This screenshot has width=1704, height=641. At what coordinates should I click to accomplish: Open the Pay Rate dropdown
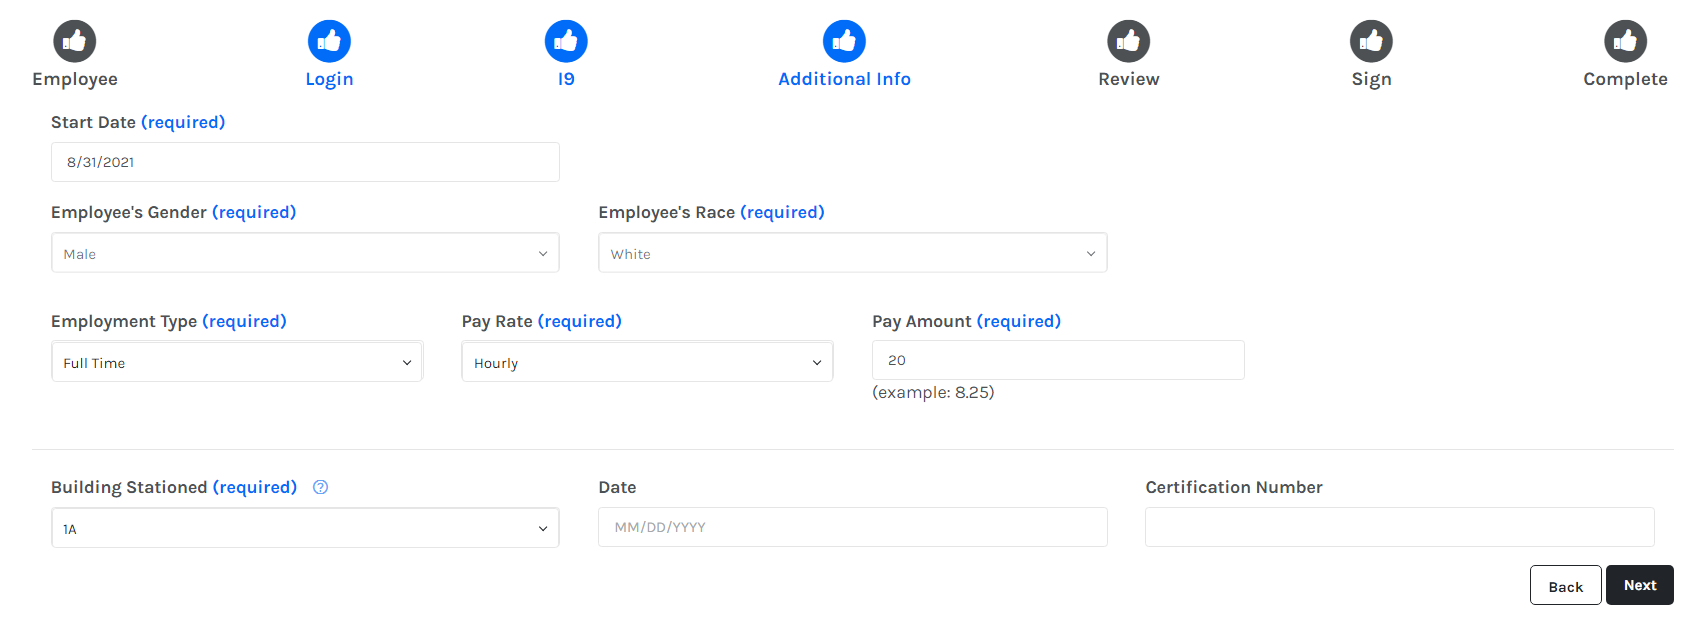pos(647,362)
